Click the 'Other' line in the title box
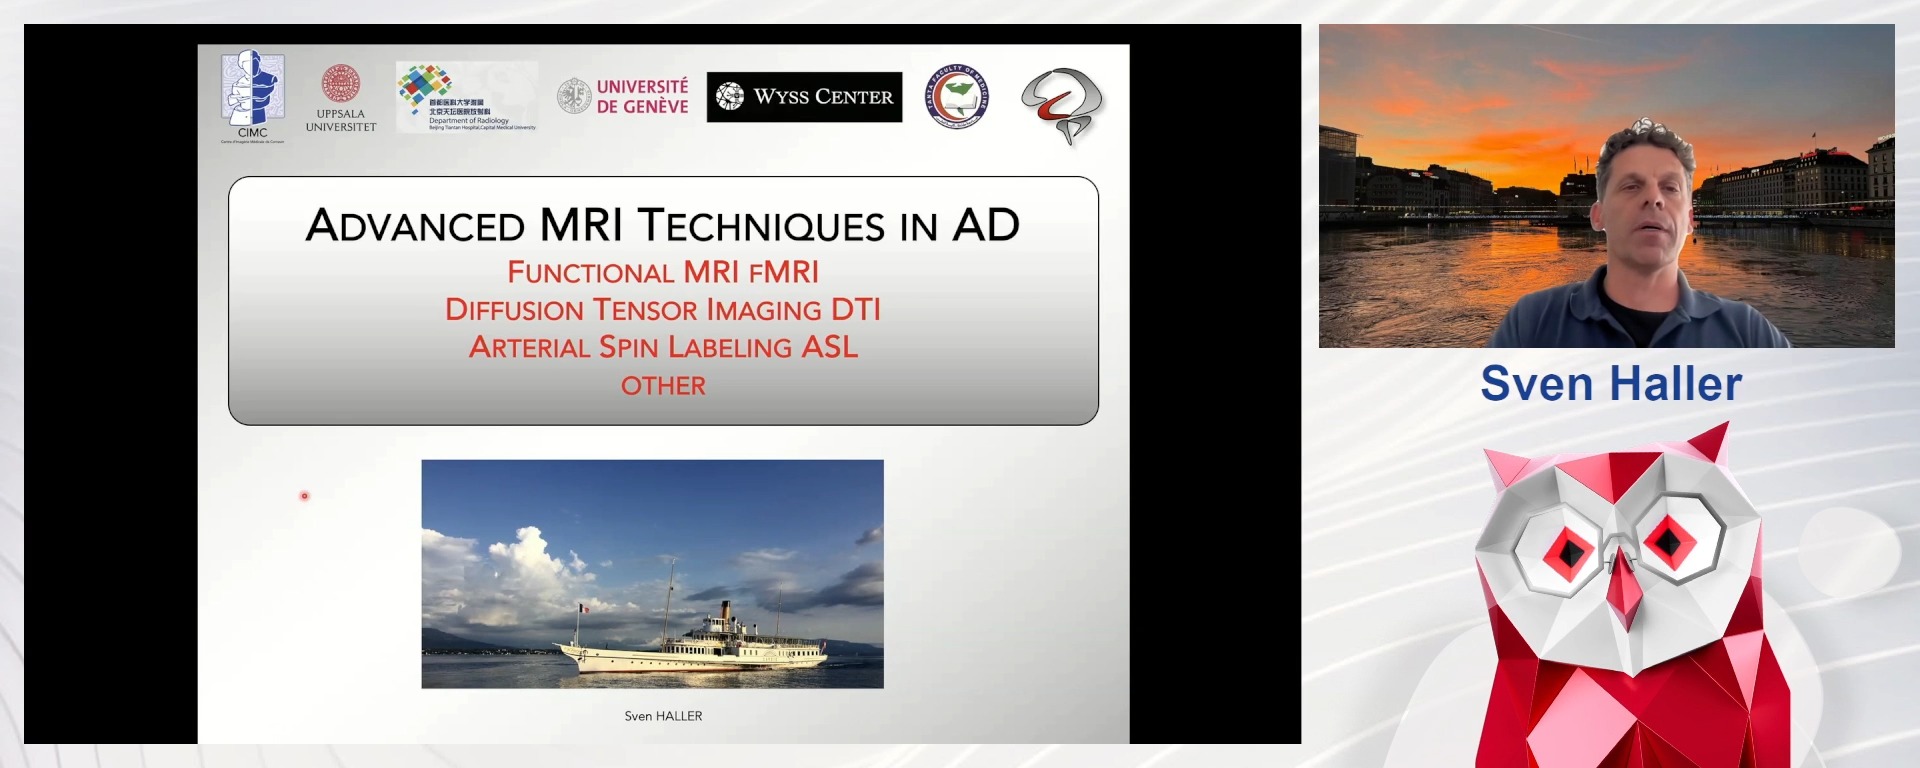Screen dimensions: 1920x768 pyautogui.click(x=663, y=386)
